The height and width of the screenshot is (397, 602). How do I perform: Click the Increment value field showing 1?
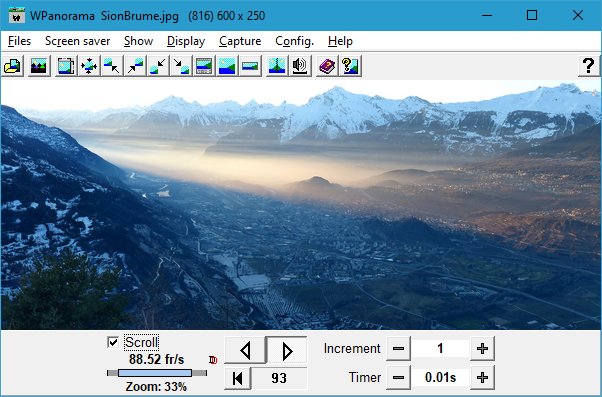[440, 349]
